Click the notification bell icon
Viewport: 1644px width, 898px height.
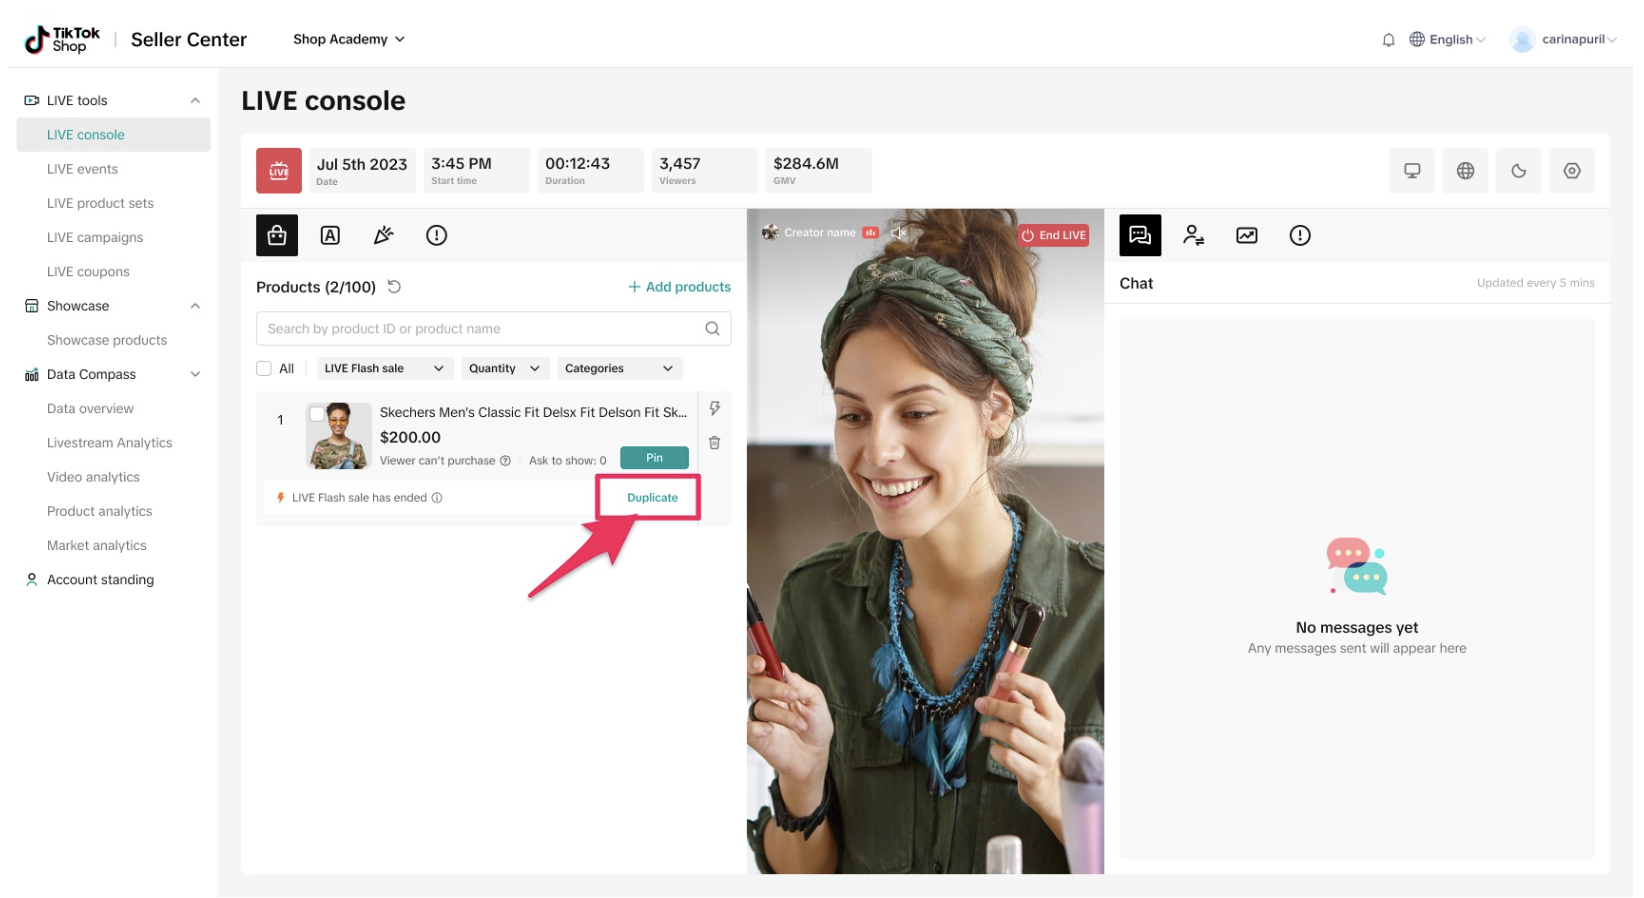point(1388,40)
